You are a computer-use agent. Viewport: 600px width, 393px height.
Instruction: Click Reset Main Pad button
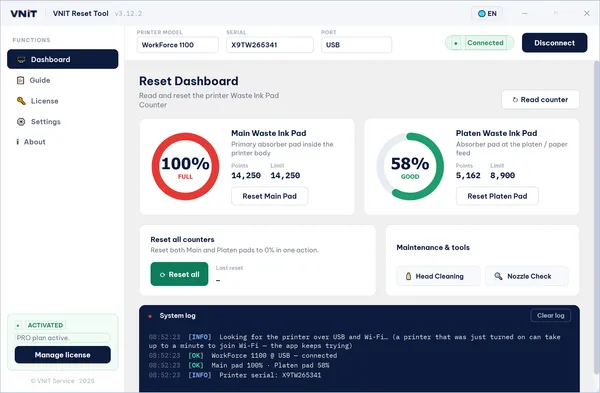(269, 196)
